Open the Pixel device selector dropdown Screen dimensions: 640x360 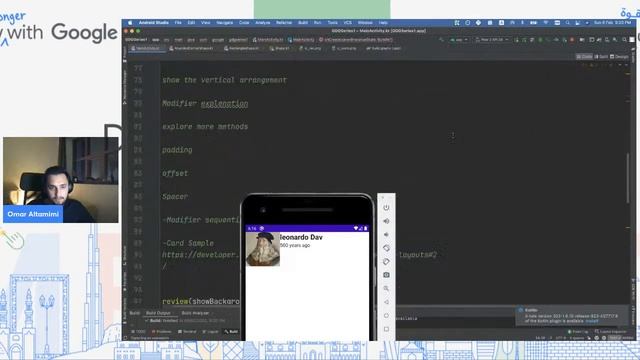[491, 40]
